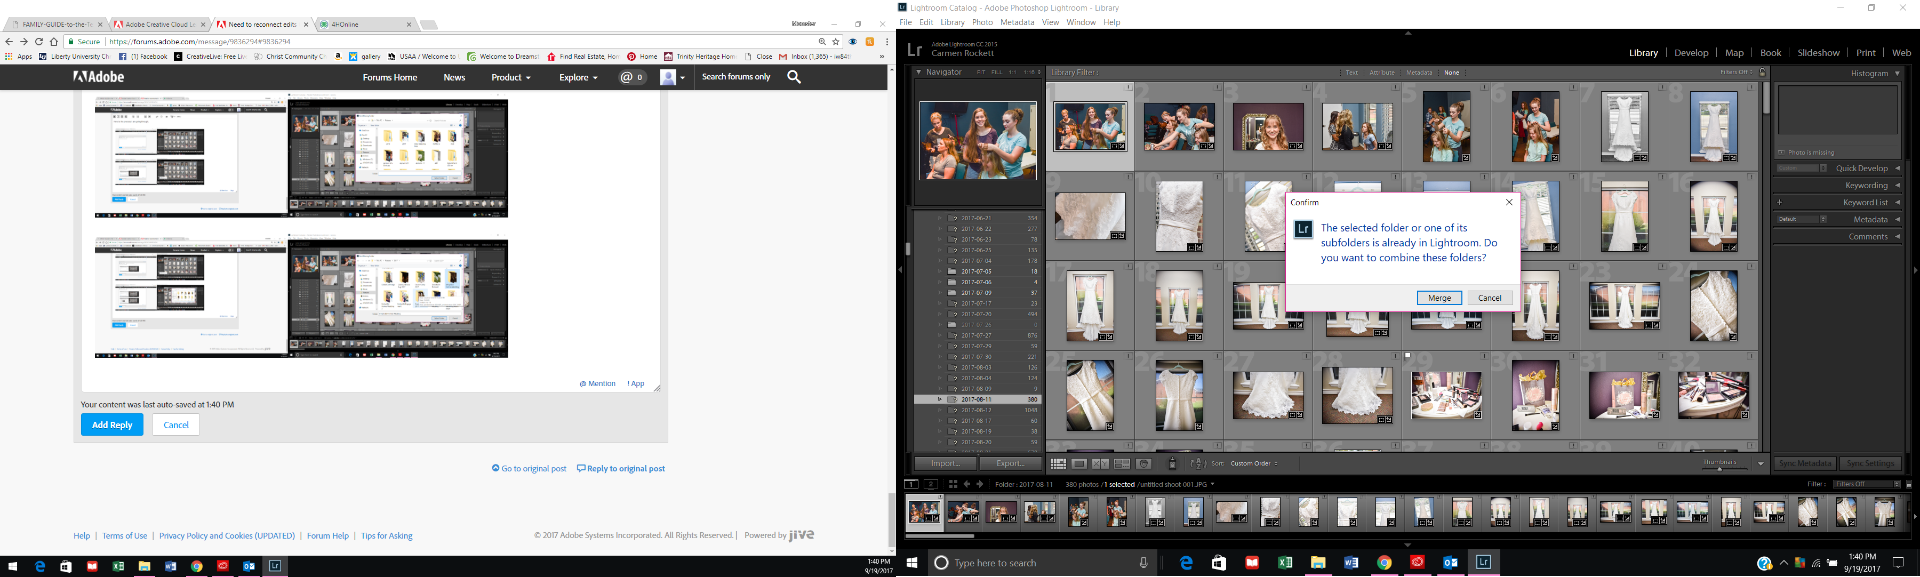
Task: Switch to the Develop module
Action: click(1691, 53)
